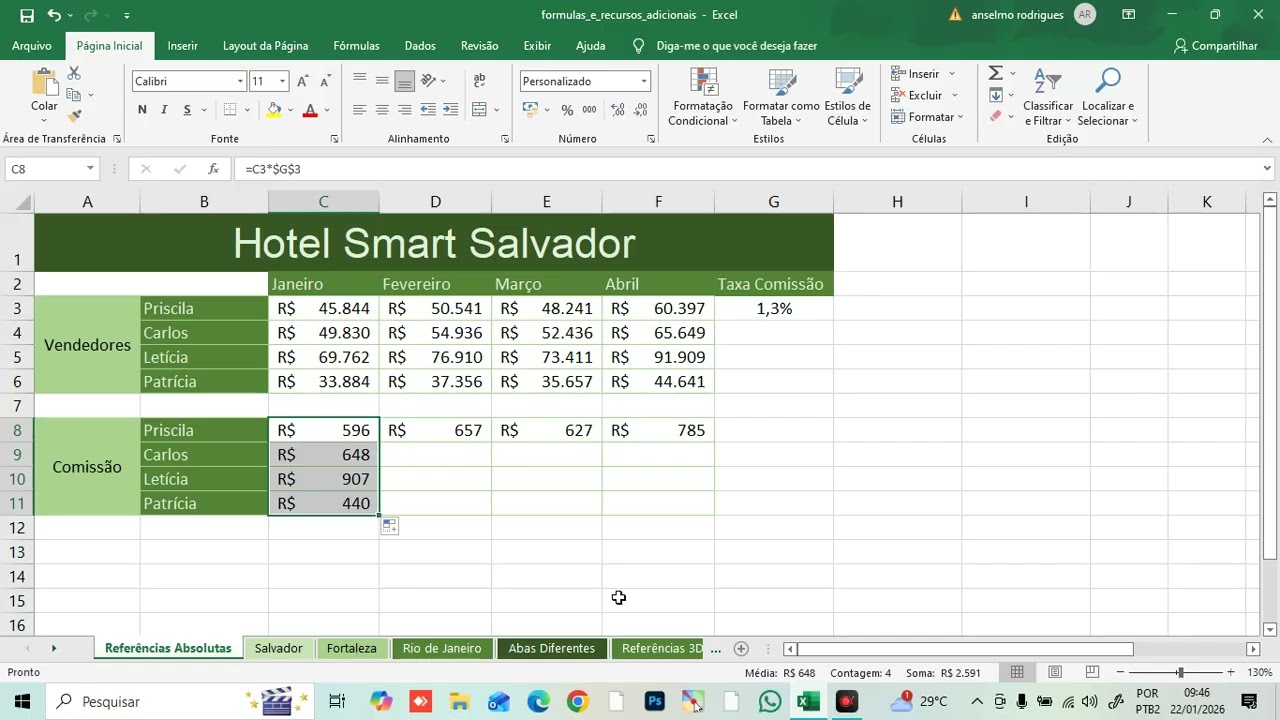
Task: Open the font name Calibri dropdown
Action: 240,82
